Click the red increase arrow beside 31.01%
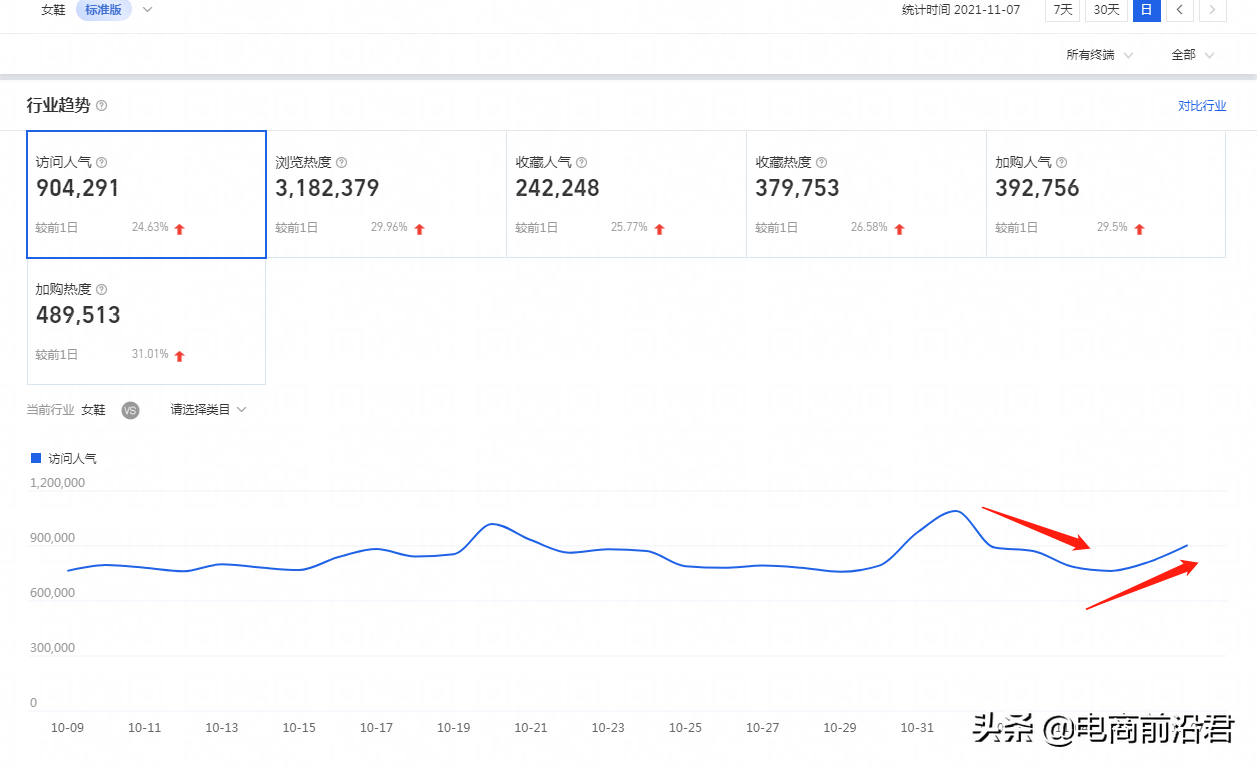Screen dimensions: 1257x767 click(178, 354)
